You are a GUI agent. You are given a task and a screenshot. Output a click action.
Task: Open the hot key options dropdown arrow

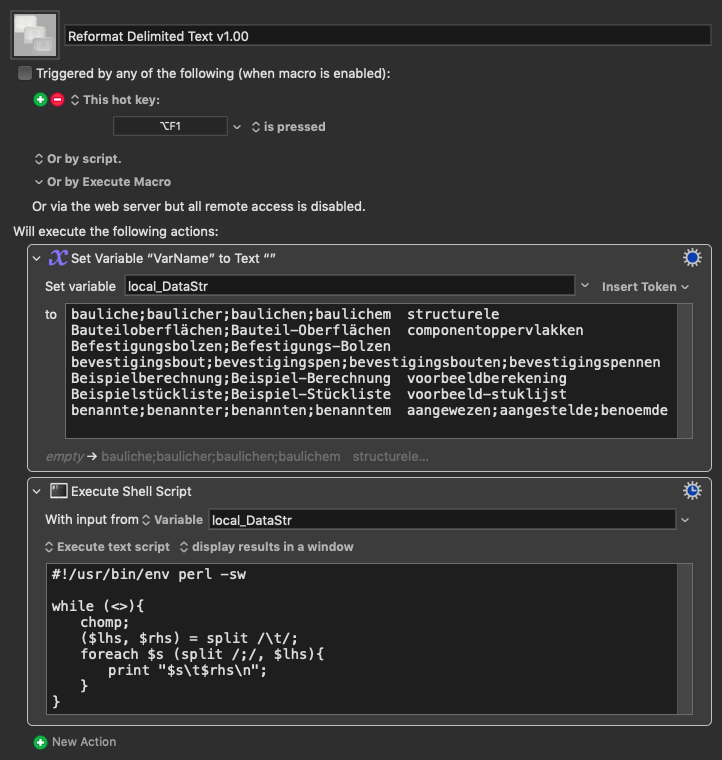click(x=237, y=127)
